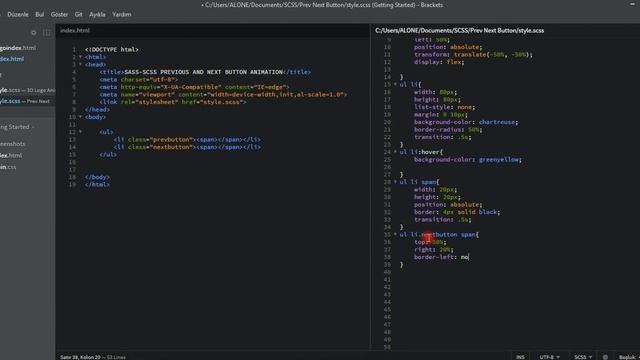Click the 'black' border color value

pos(488,212)
